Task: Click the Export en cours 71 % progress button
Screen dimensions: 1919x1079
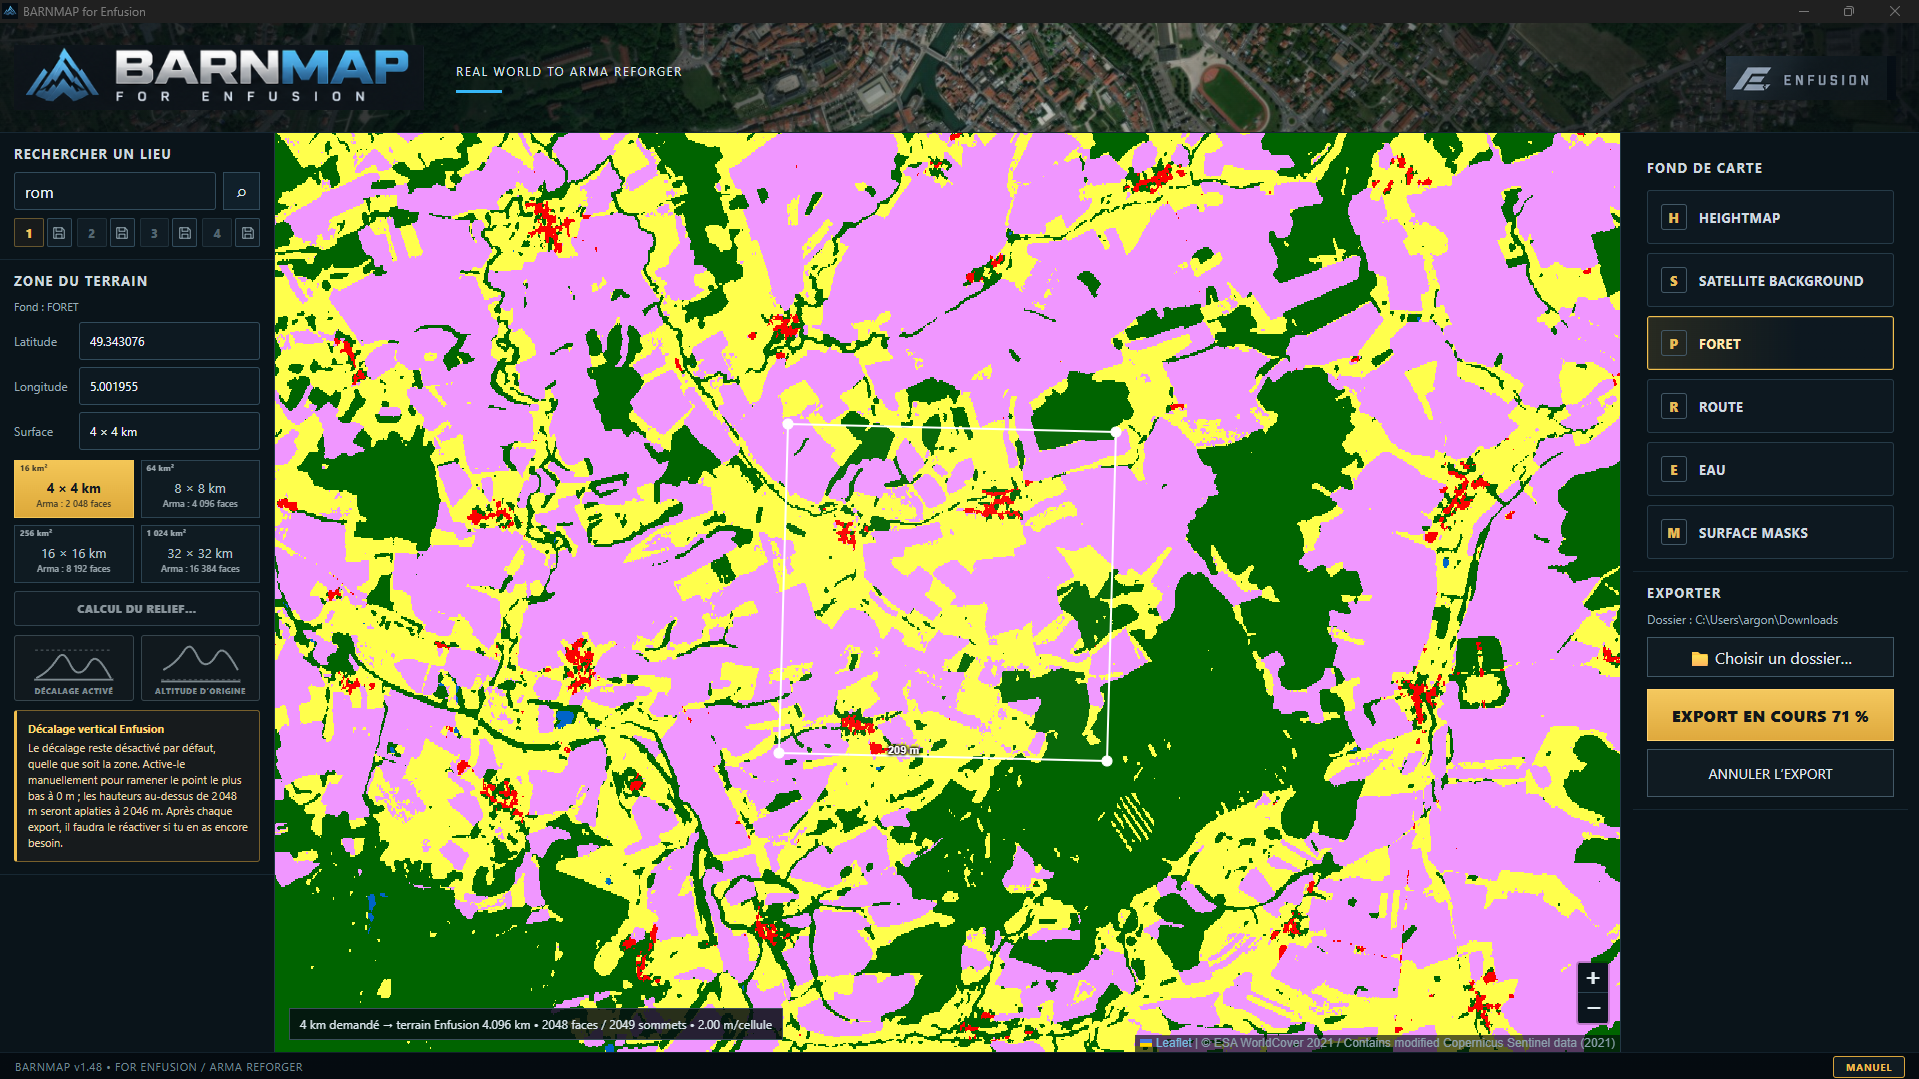Action: [1770, 716]
